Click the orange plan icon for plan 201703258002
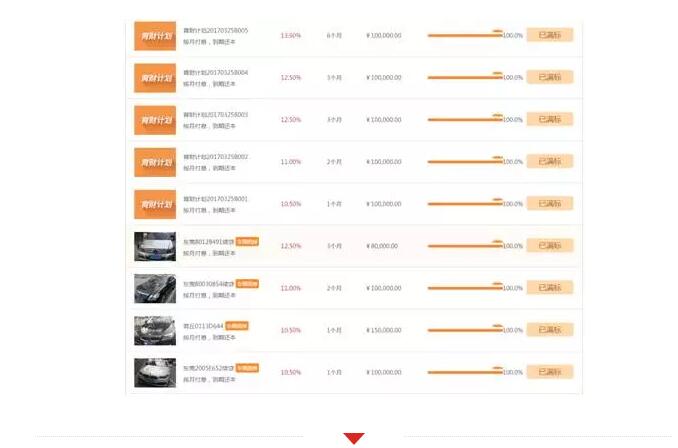The image size is (678, 448). (155, 162)
